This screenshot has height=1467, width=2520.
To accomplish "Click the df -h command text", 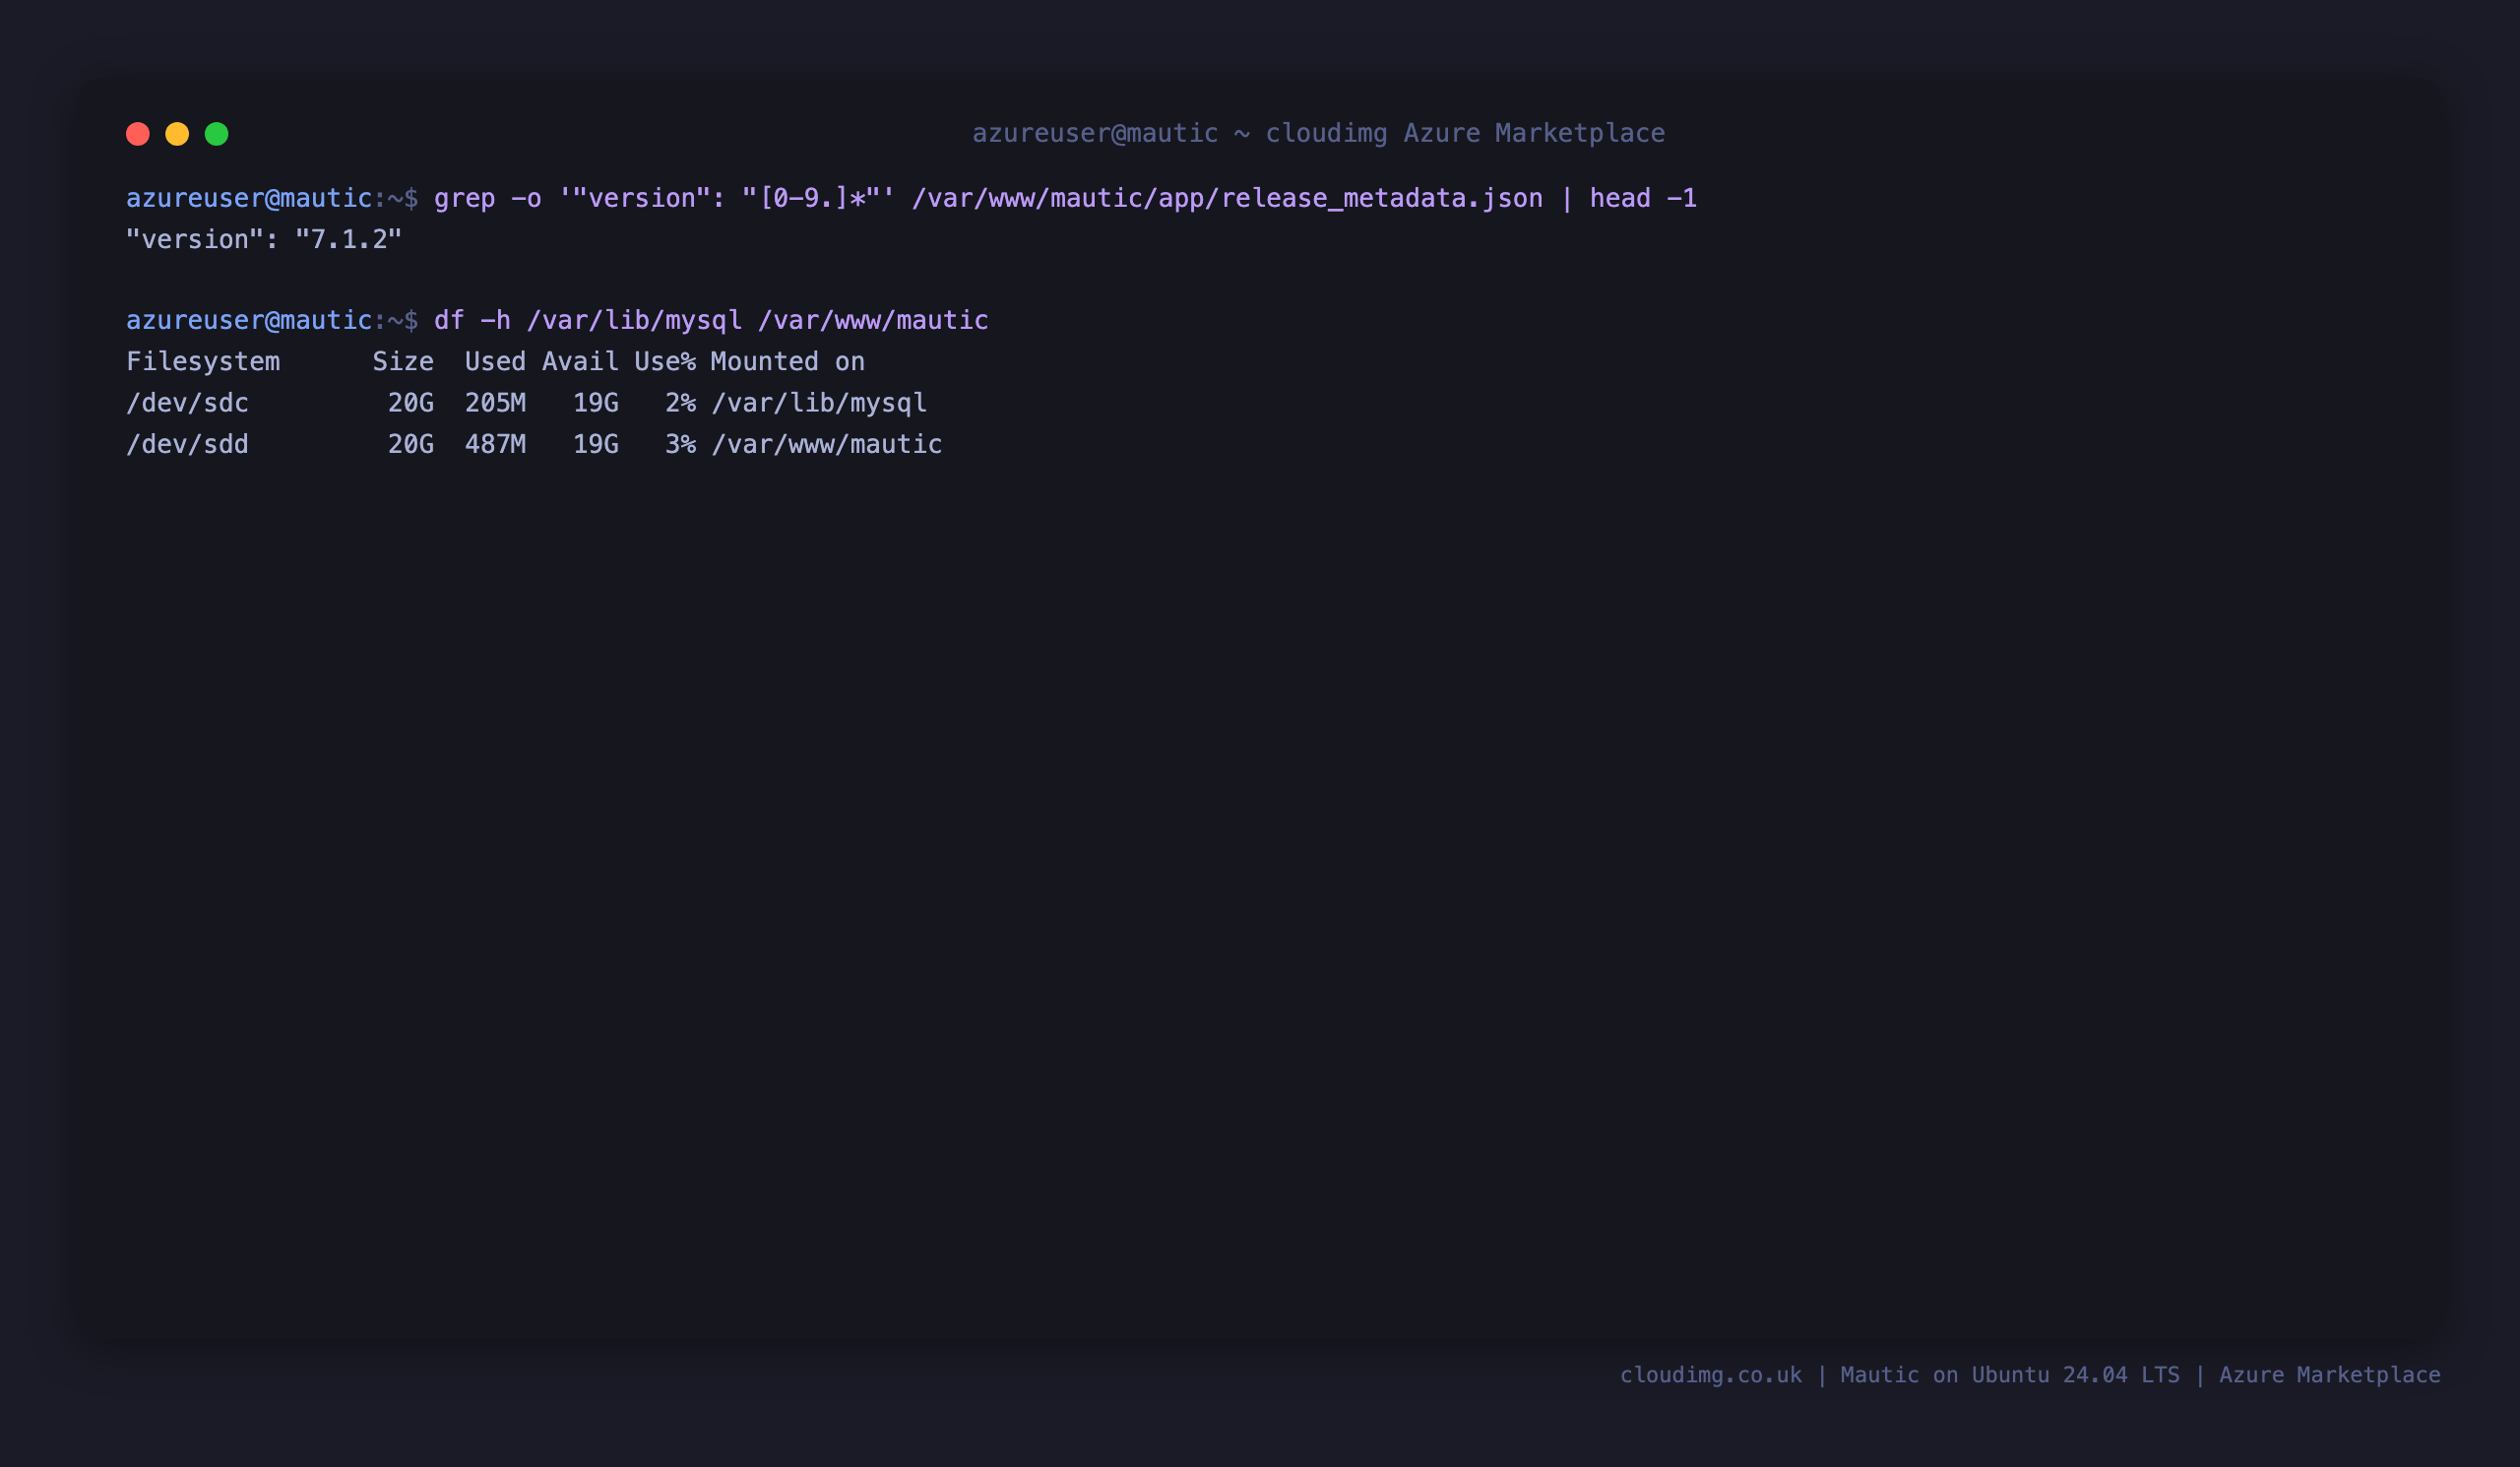I will pyautogui.click(x=711, y=320).
